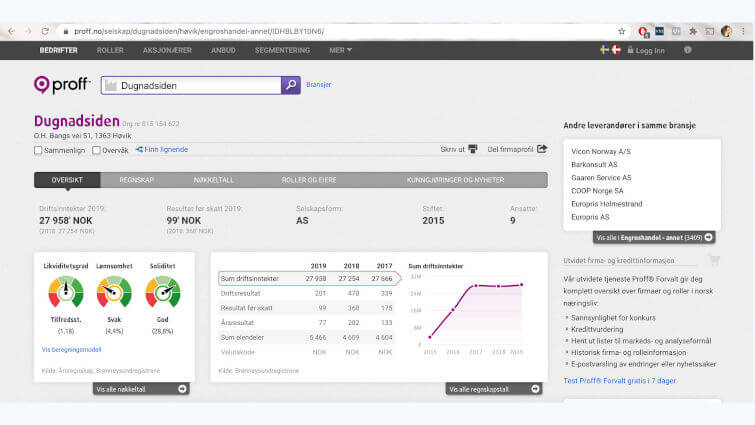
Task: Click the Bransjer link
Action: (319, 84)
